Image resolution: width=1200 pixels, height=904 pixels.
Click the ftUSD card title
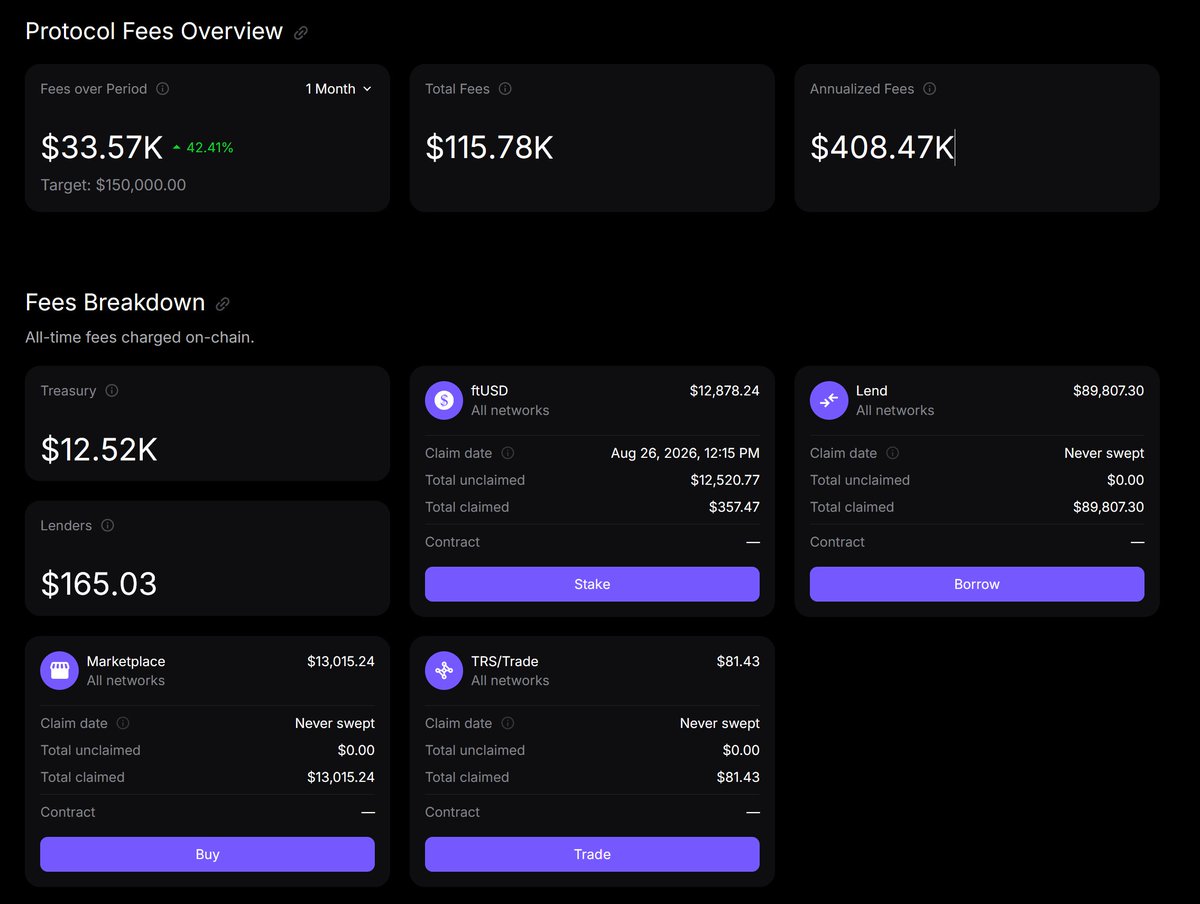[490, 391]
